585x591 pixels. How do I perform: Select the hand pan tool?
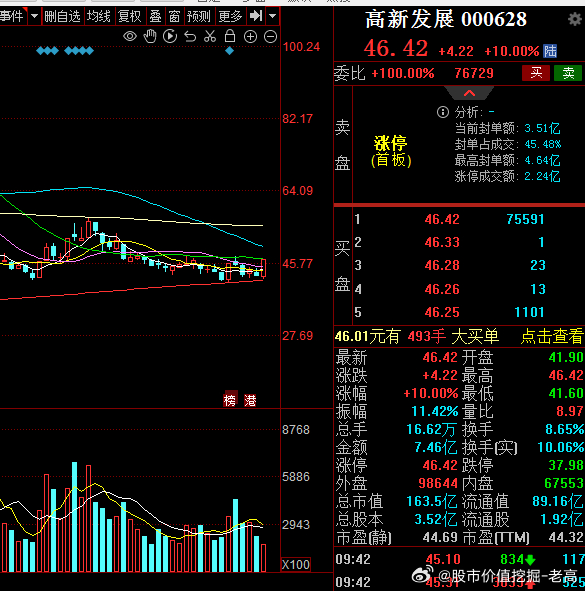[x=150, y=37]
